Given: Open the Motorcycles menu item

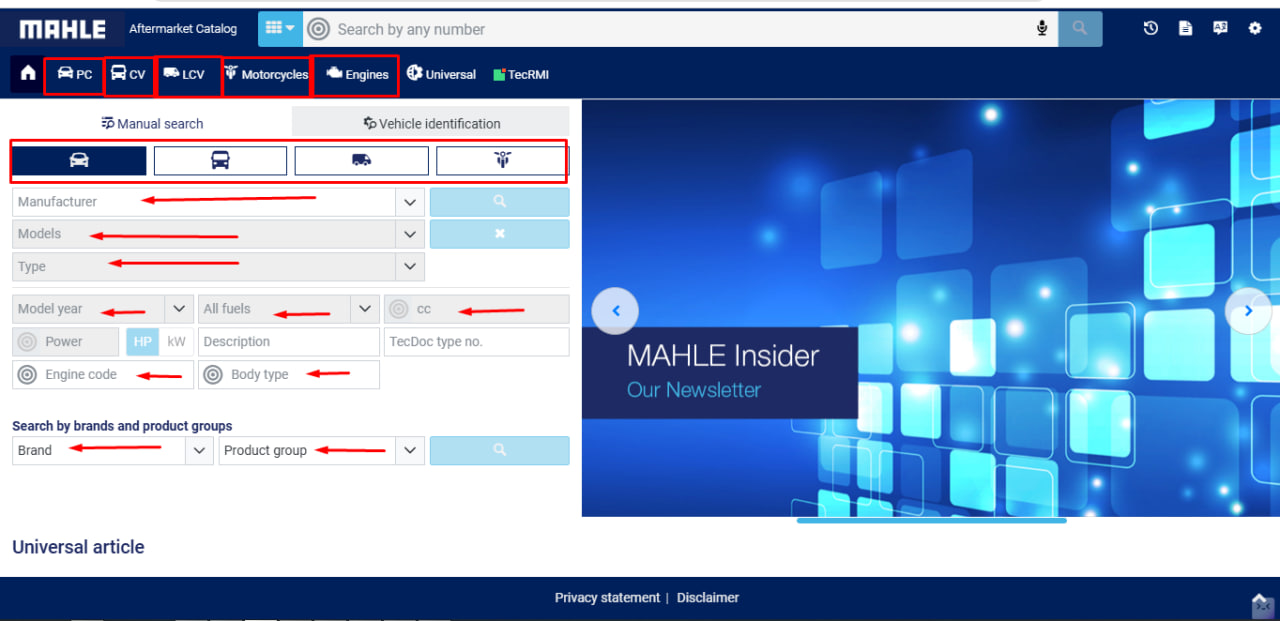Looking at the screenshot, I should 266,74.
